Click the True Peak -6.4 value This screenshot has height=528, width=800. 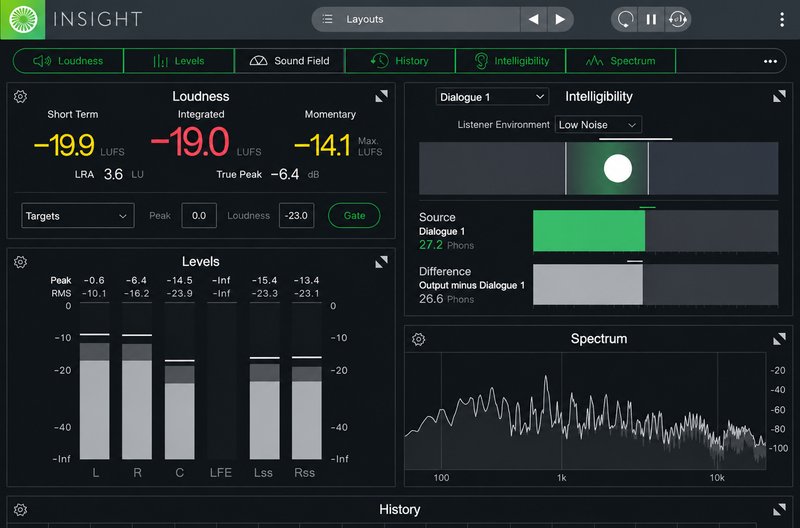click(285, 174)
